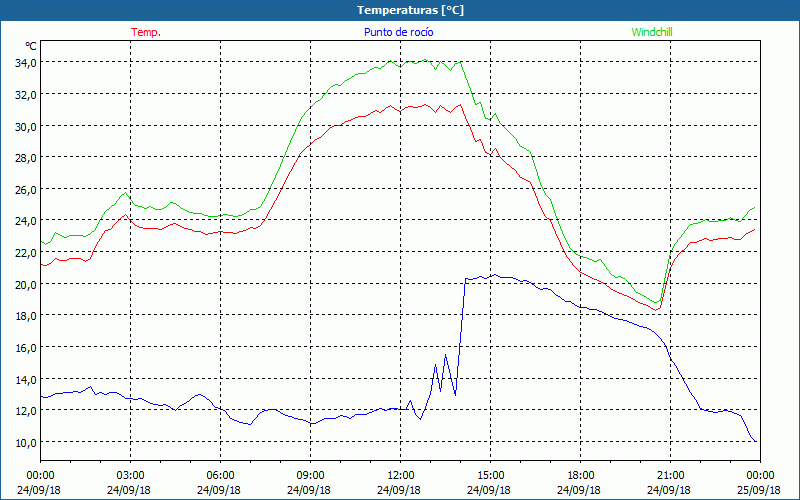Screen dimensions: 800x500
Task: Select the red Temp. legend label
Action: pyautogui.click(x=146, y=32)
